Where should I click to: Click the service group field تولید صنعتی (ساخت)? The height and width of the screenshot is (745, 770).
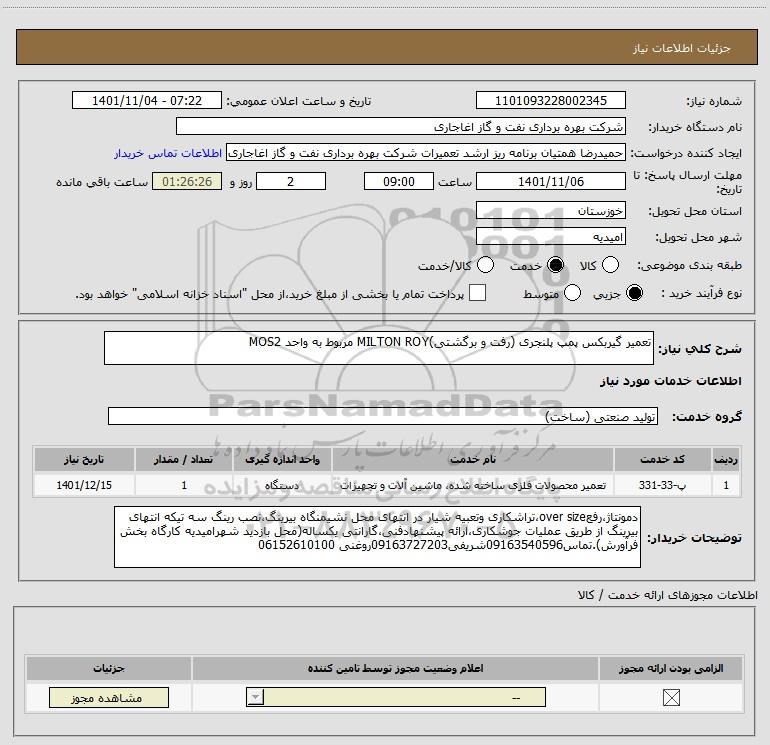point(383,416)
